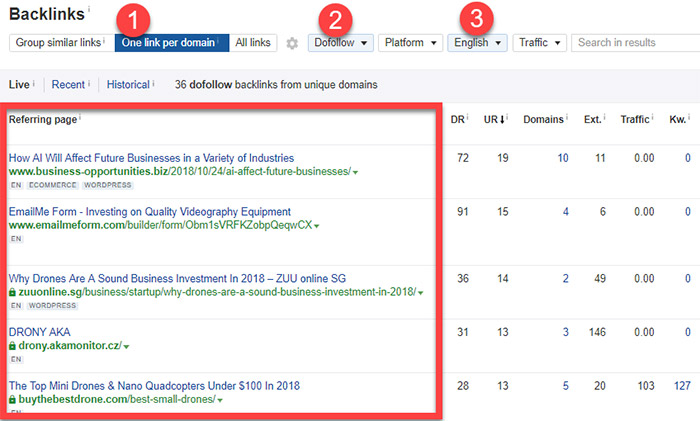Screen dimensions: 700x421
Task: Click the ECOMMERCE tag on business-opportunities row
Action: (53, 185)
